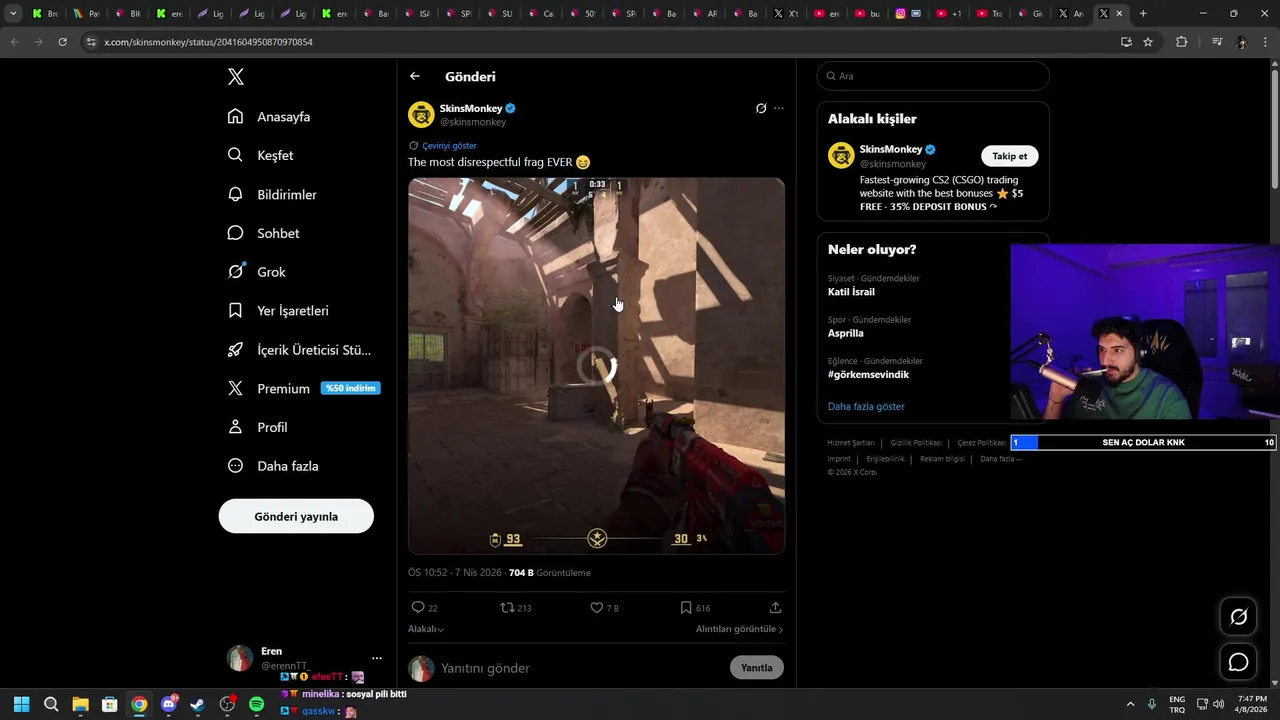Open Profil page
Viewport: 1280px width, 720px height.
click(x=257, y=427)
